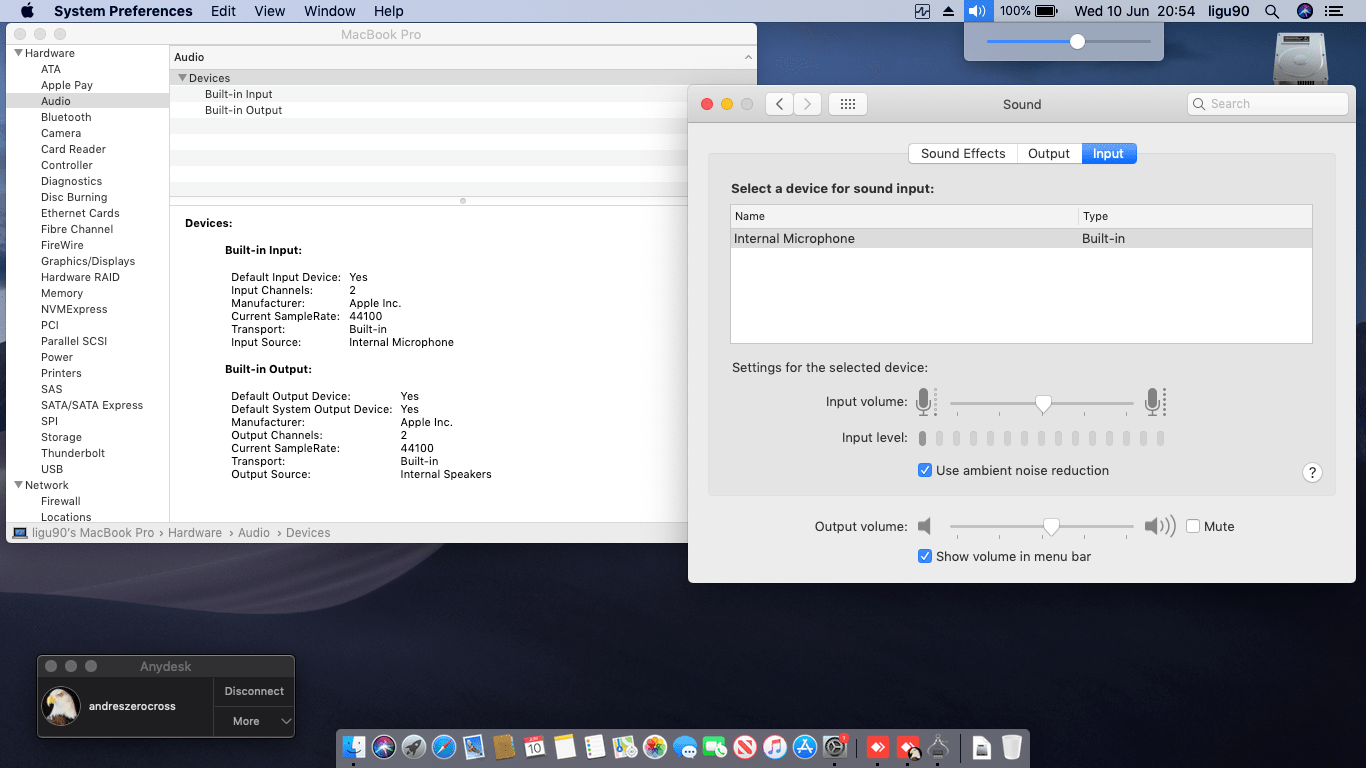The width and height of the screenshot is (1366, 768).
Task: Open the help question mark button
Action: [1313, 473]
